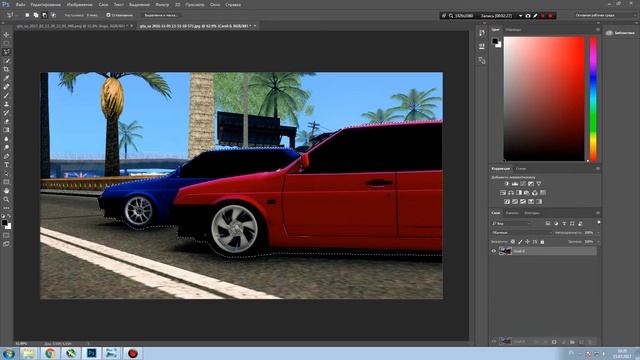Select the Healing Brush tool
Image resolution: width=640 pixels, height=360 pixels.
(x=7, y=87)
